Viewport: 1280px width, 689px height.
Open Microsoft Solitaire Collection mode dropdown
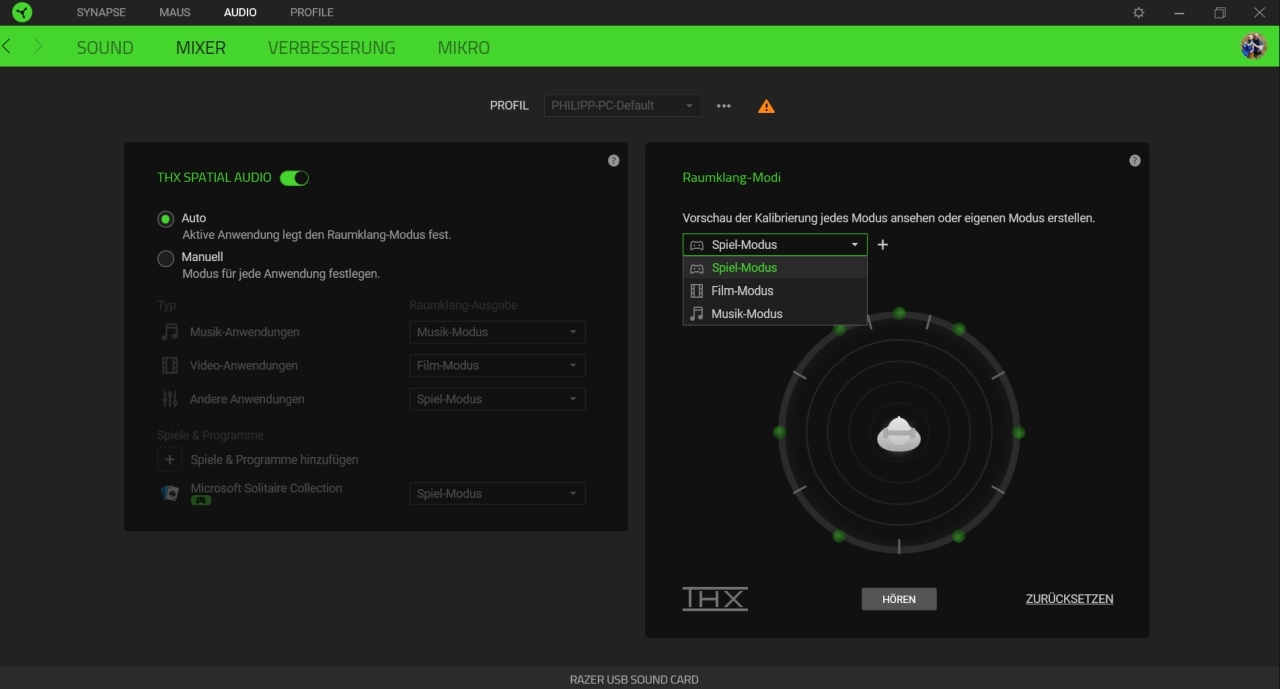[x=497, y=494]
